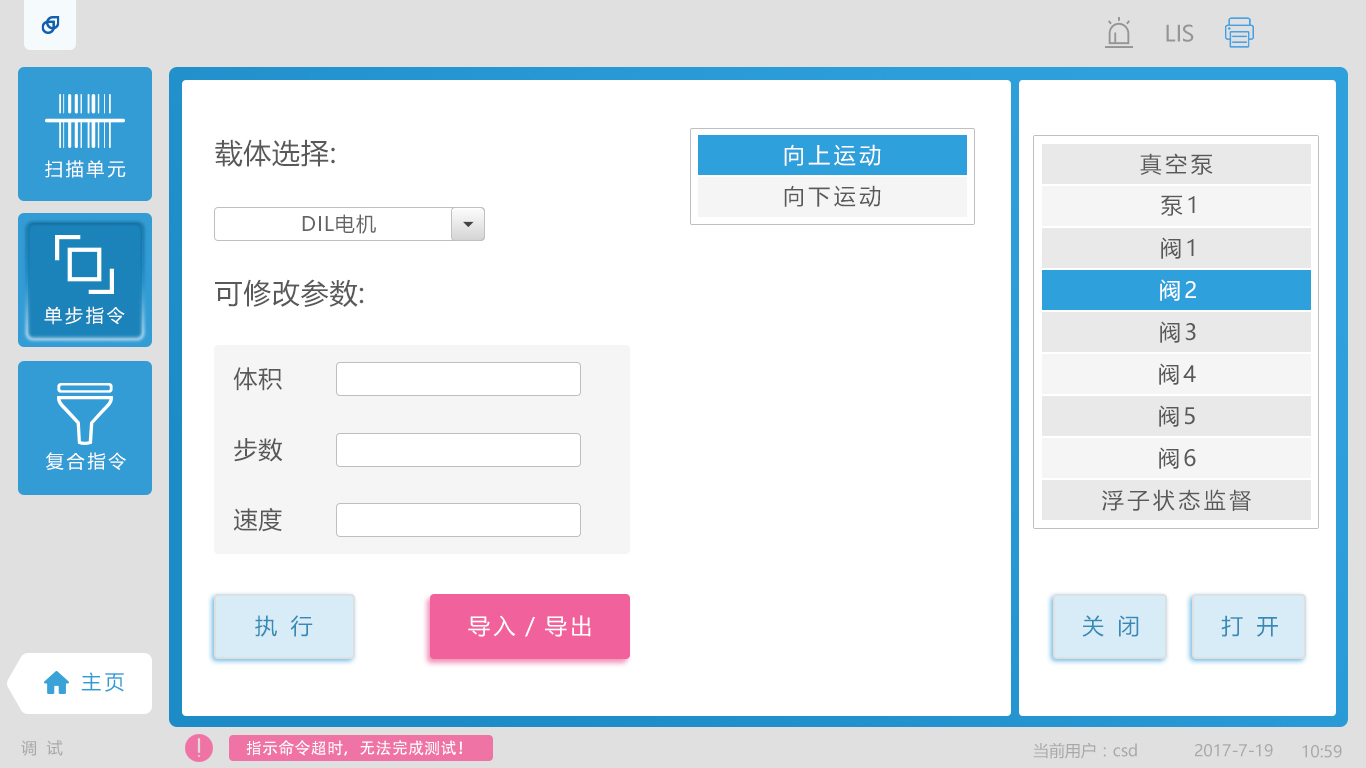Image resolution: width=1366 pixels, height=768 pixels.
Task: Expand the 载体选择 dropdown arrow
Action: coord(468,225)
